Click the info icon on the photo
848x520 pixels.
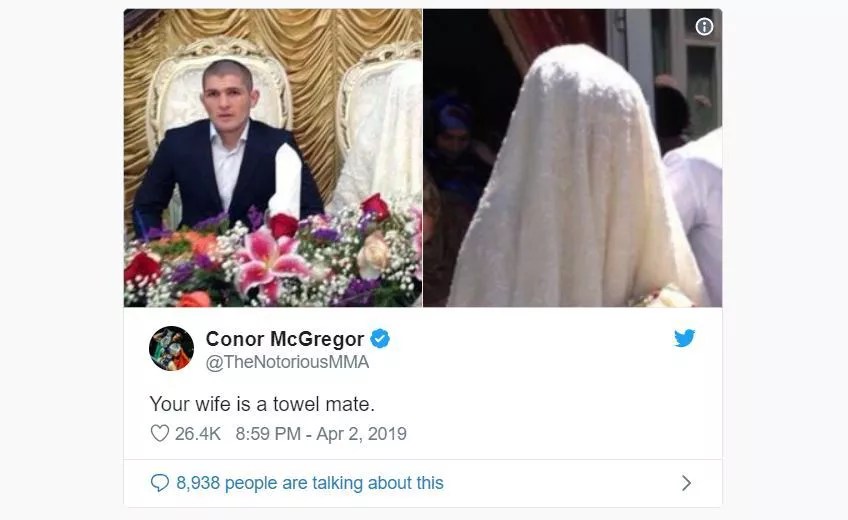coord(704,26)
